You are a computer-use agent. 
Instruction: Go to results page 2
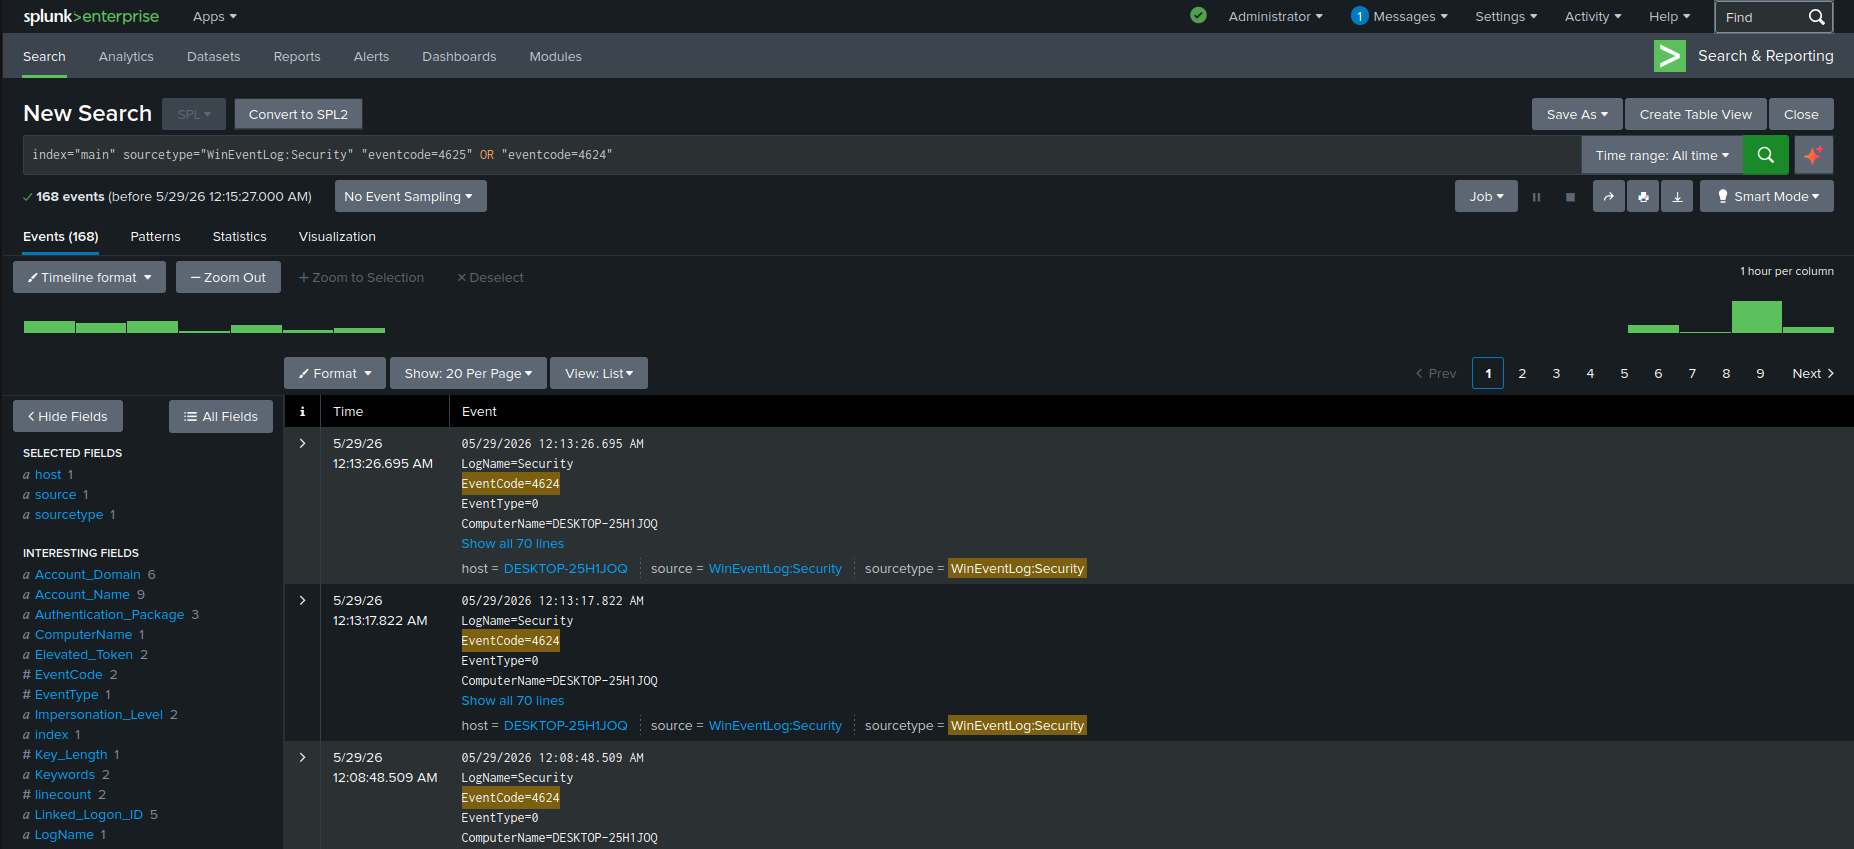click(x=1522, y=373)
